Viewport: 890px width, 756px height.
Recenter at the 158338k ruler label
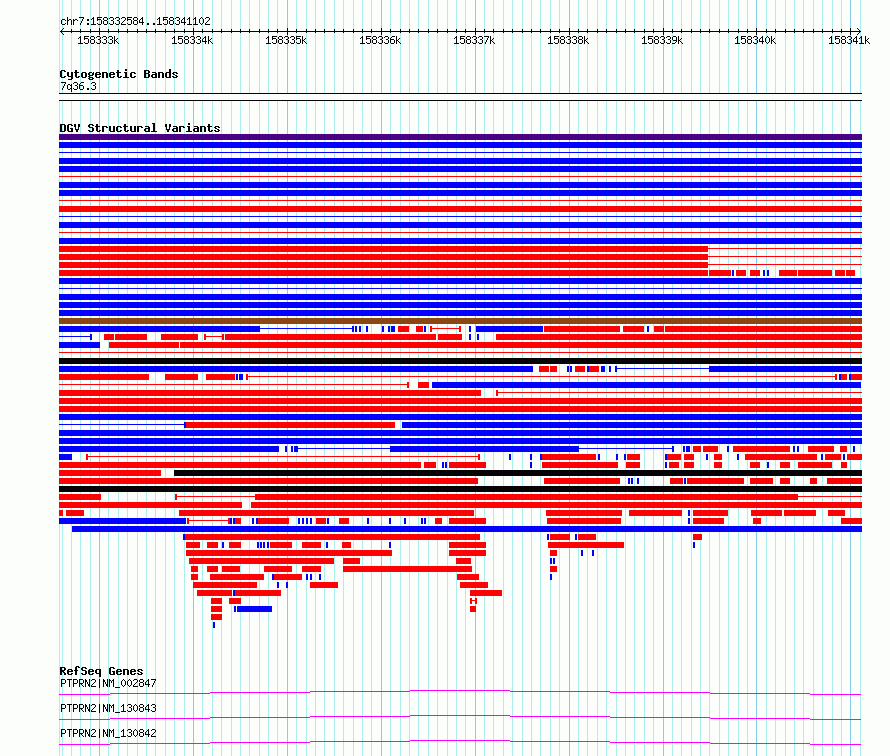tap(568, 40)
